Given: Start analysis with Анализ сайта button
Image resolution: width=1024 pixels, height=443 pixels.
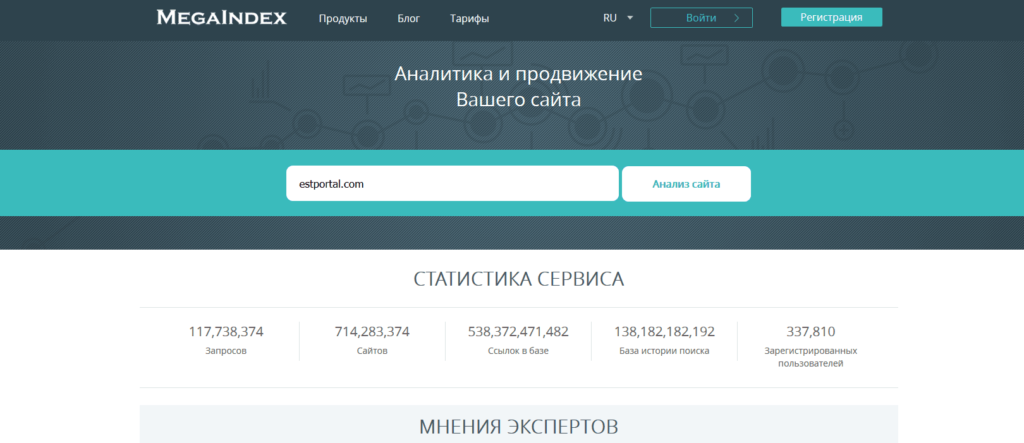Looking at the screenshot, I should click(686, 184).
